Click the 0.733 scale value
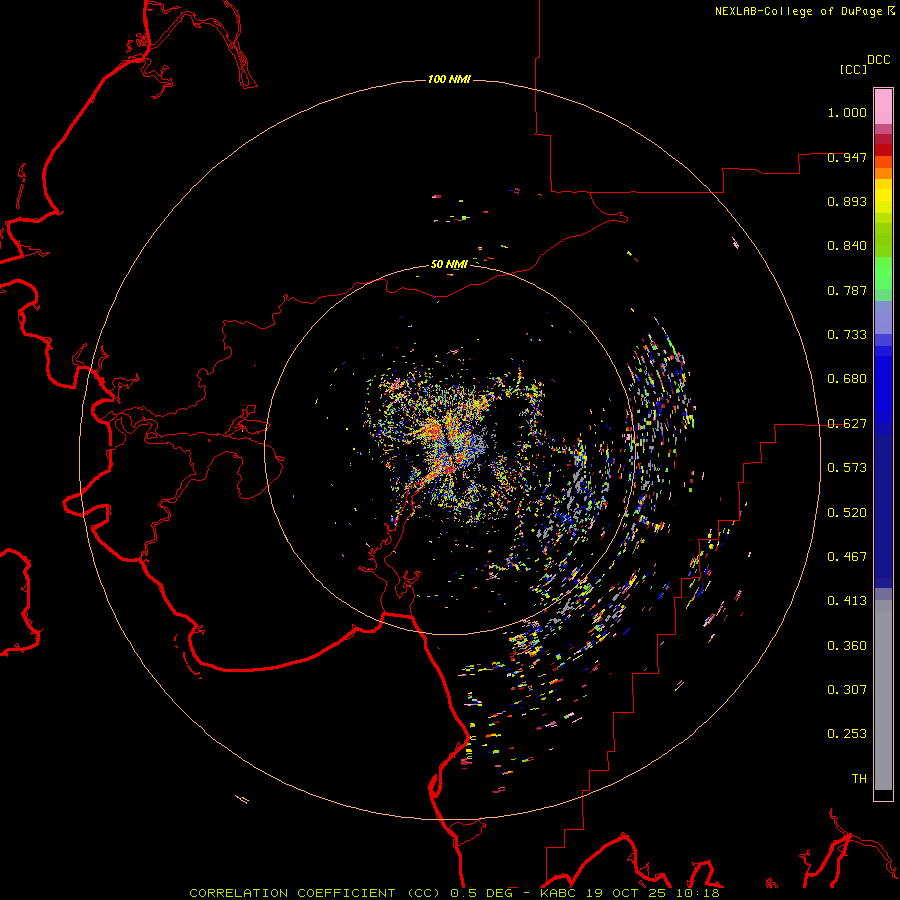 (x=847, y=335)
